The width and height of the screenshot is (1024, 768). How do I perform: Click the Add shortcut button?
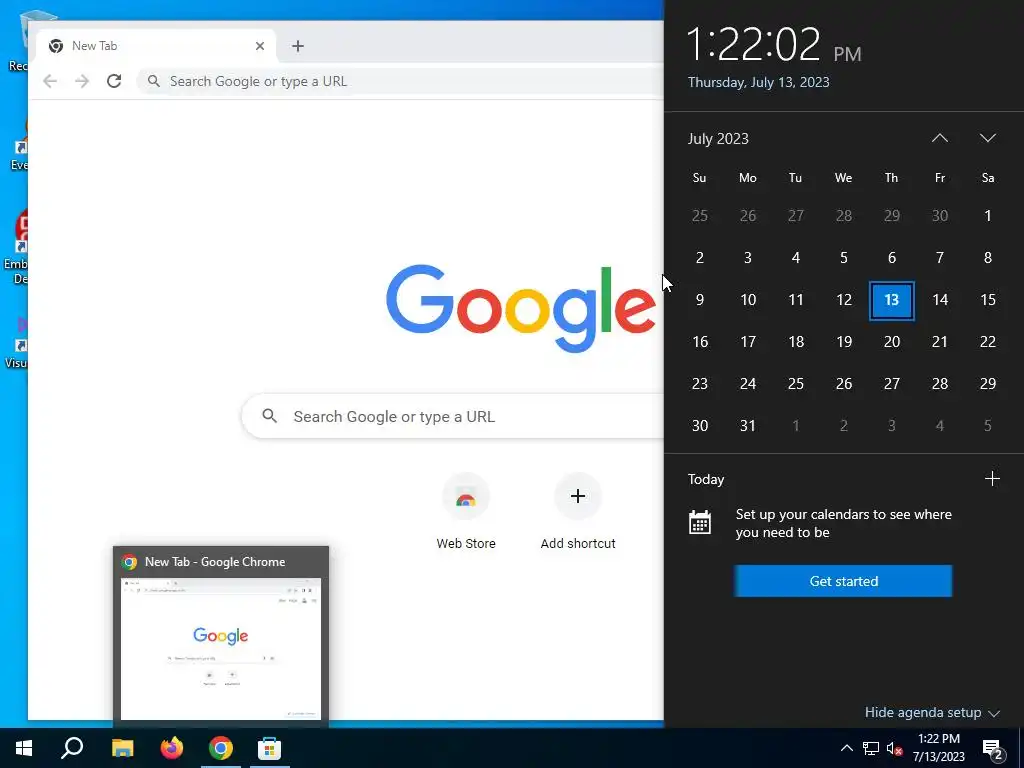point(578,512)
